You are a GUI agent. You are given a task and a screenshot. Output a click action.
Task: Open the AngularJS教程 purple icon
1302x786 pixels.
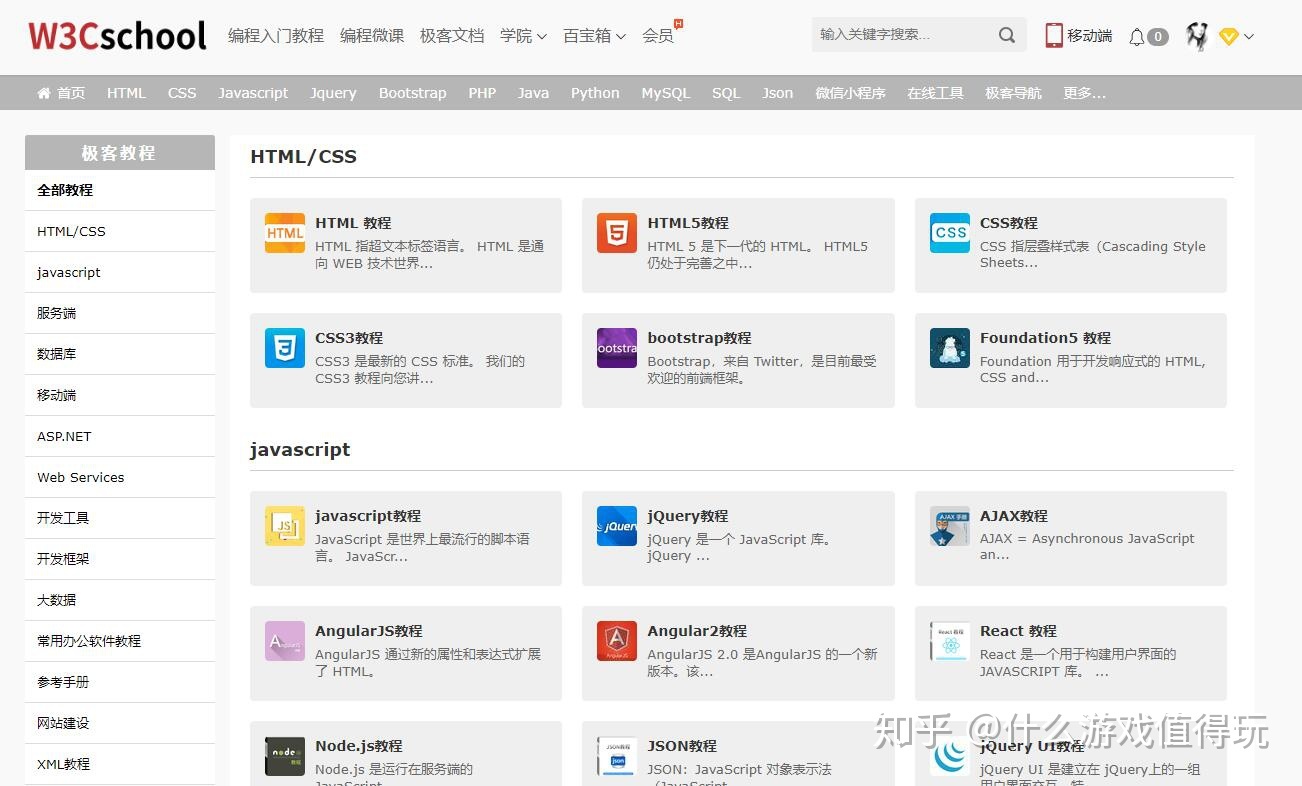(285, 641)
